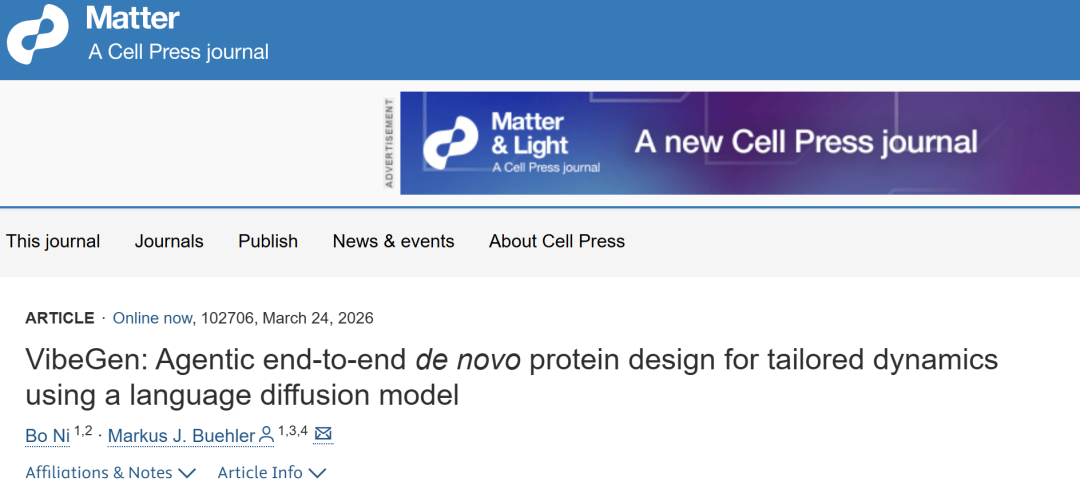Click the VibeGen article title
This screenshot has width=1080, height=497.
pos(510,377)
